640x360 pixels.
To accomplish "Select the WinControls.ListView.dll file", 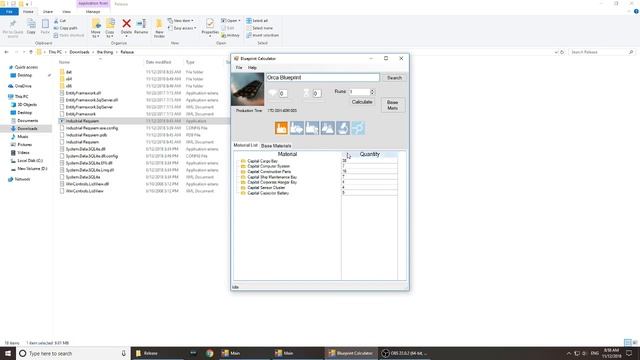I will (87, 184).
